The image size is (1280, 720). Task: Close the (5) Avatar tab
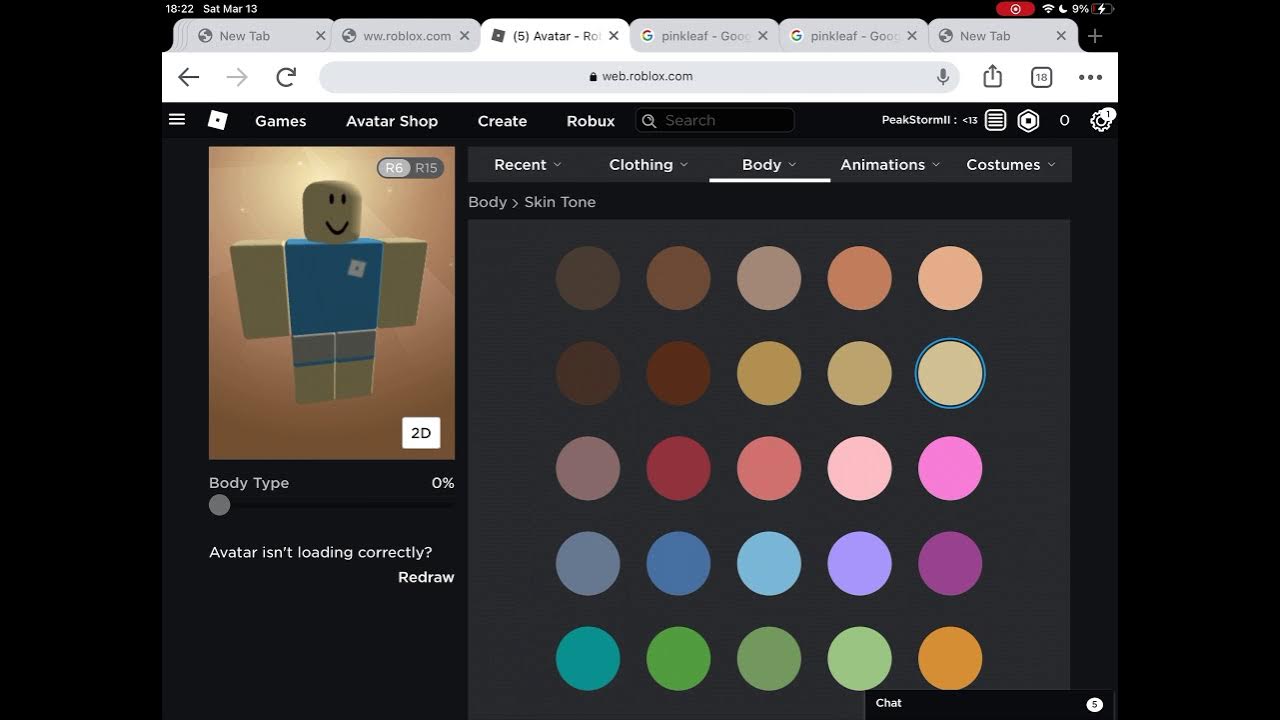click(x=613, y=36)
